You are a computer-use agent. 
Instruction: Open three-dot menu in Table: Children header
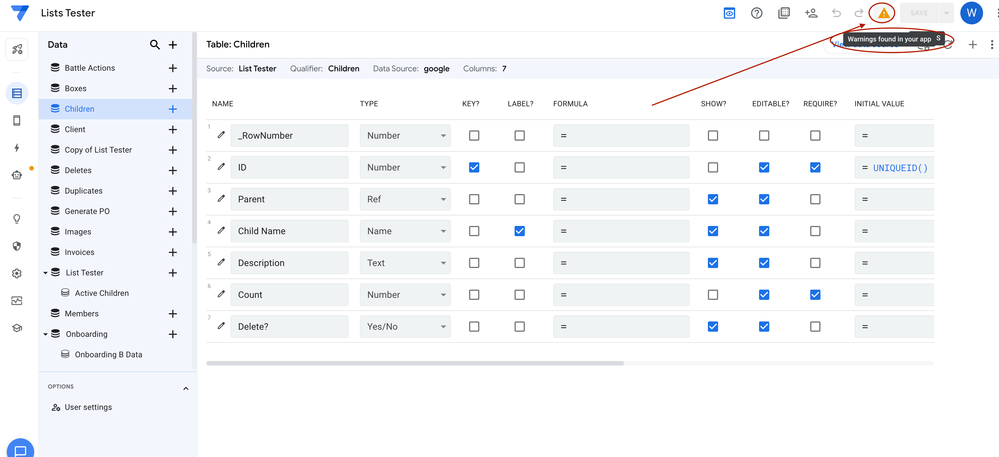pos(992,45)
